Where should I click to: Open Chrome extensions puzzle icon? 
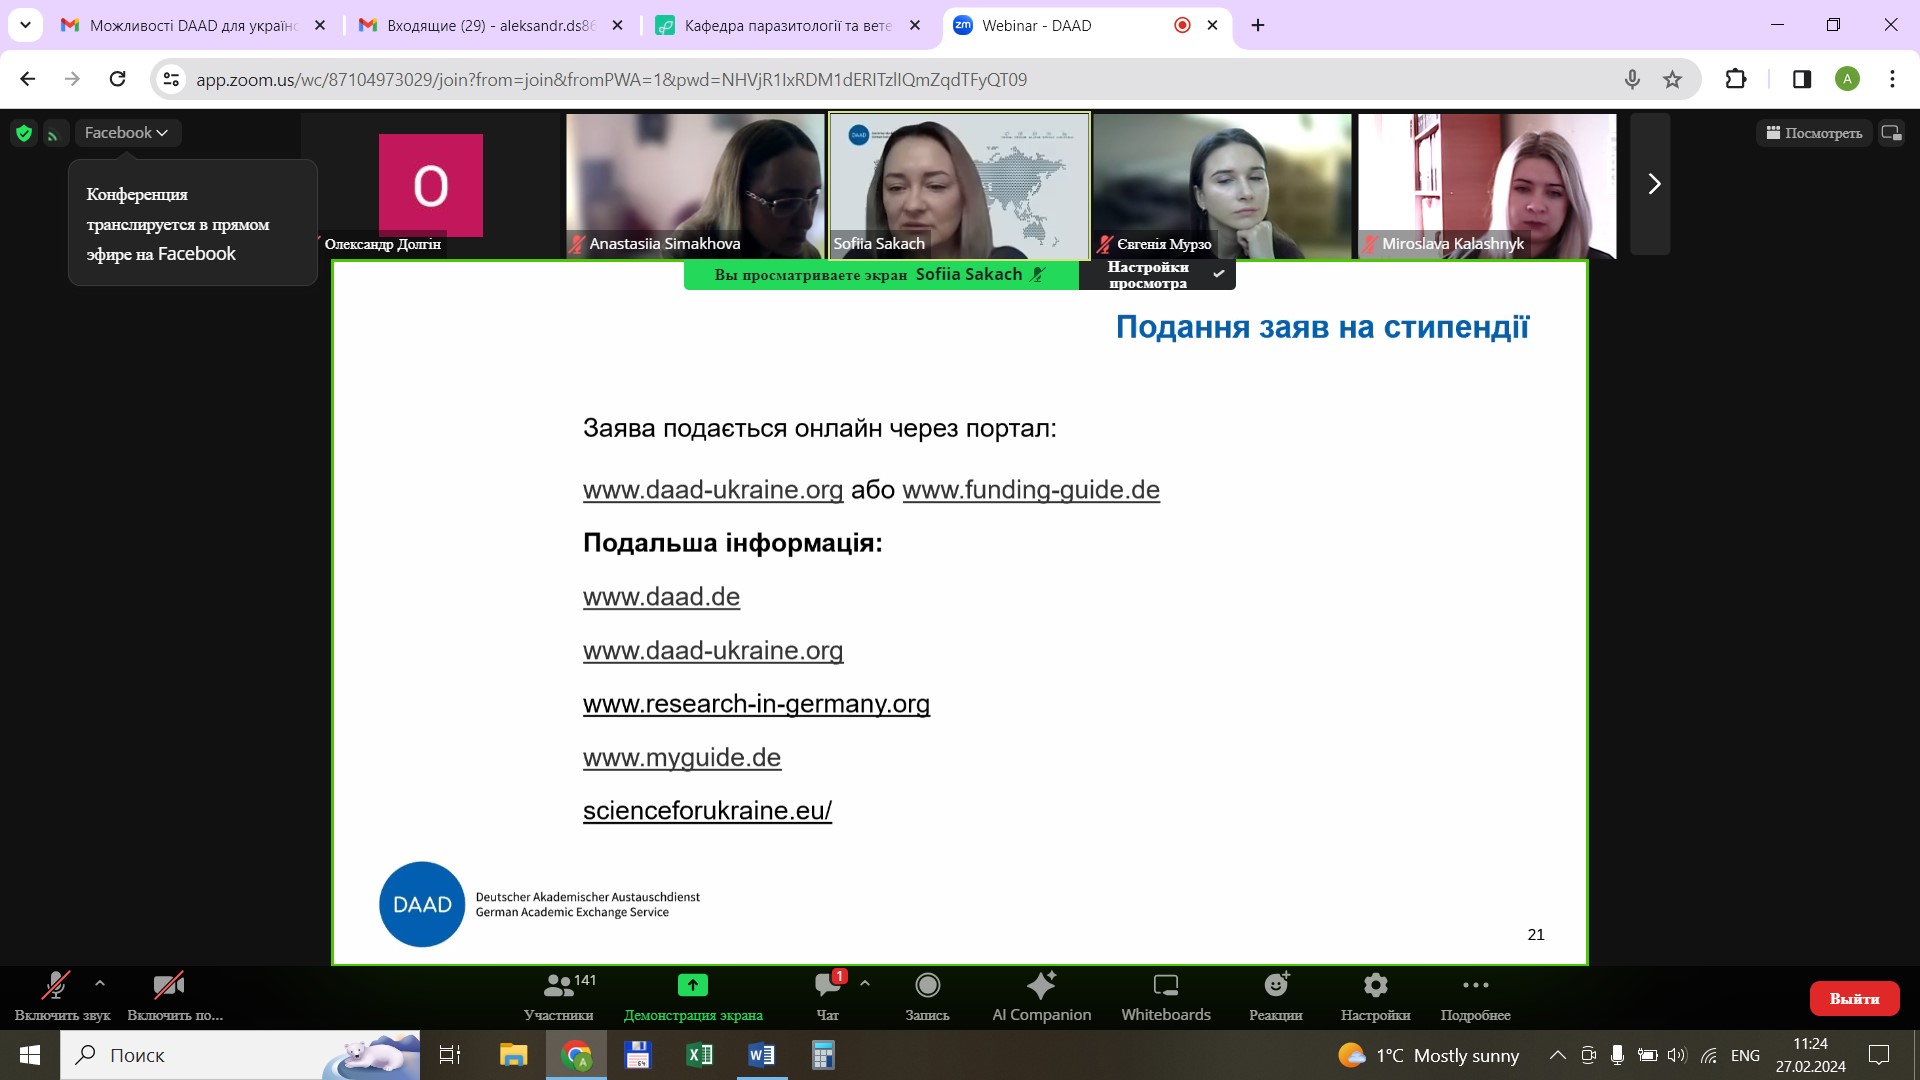pyautogui.click(x=1736, y=79)
